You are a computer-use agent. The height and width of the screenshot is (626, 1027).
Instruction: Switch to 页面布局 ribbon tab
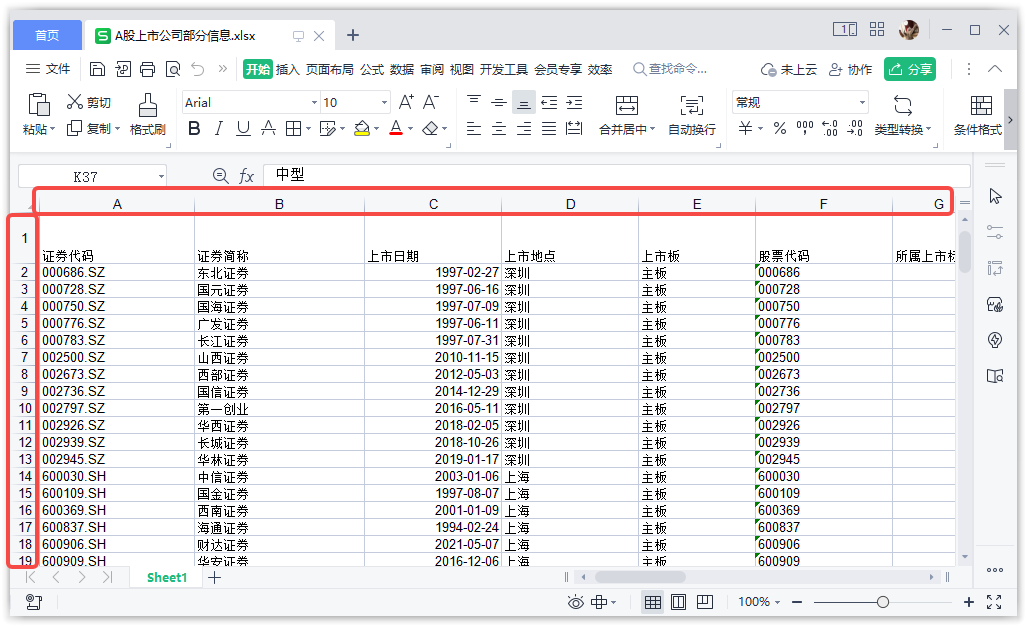pyautogui.click(x=329, y=69)
